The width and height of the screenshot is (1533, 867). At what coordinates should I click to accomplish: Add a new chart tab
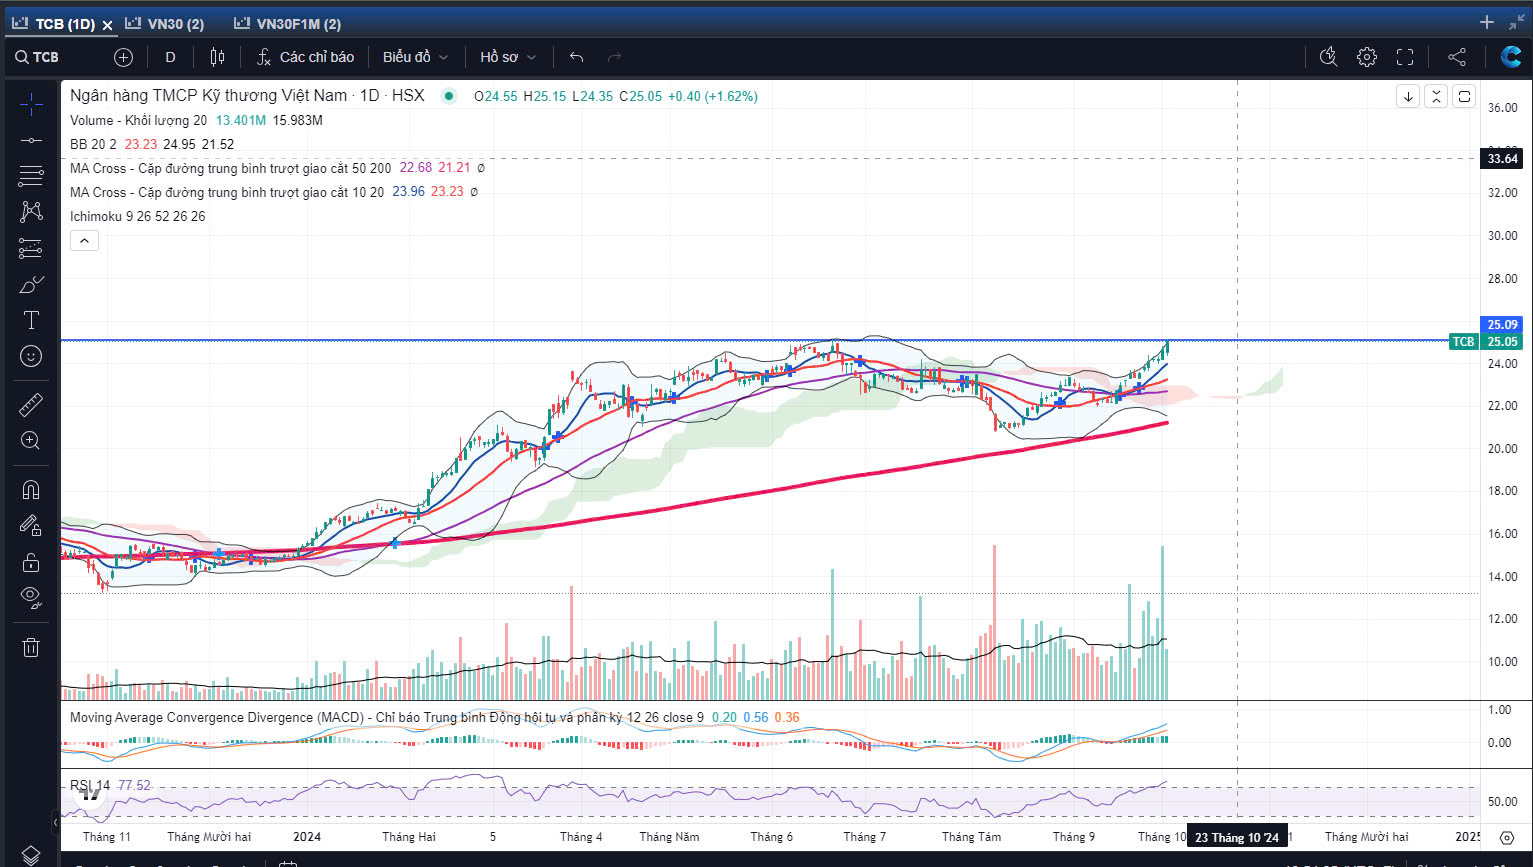tap(1487, 22)
